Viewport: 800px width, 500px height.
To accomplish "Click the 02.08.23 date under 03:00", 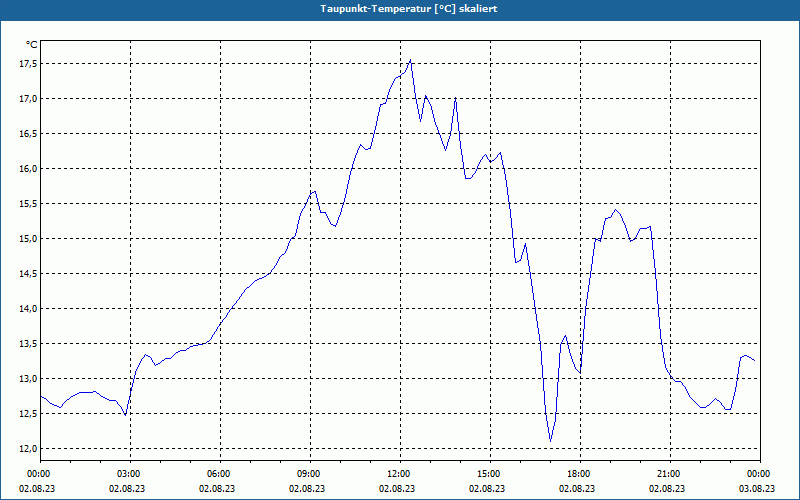I will (x=127, y=488).
